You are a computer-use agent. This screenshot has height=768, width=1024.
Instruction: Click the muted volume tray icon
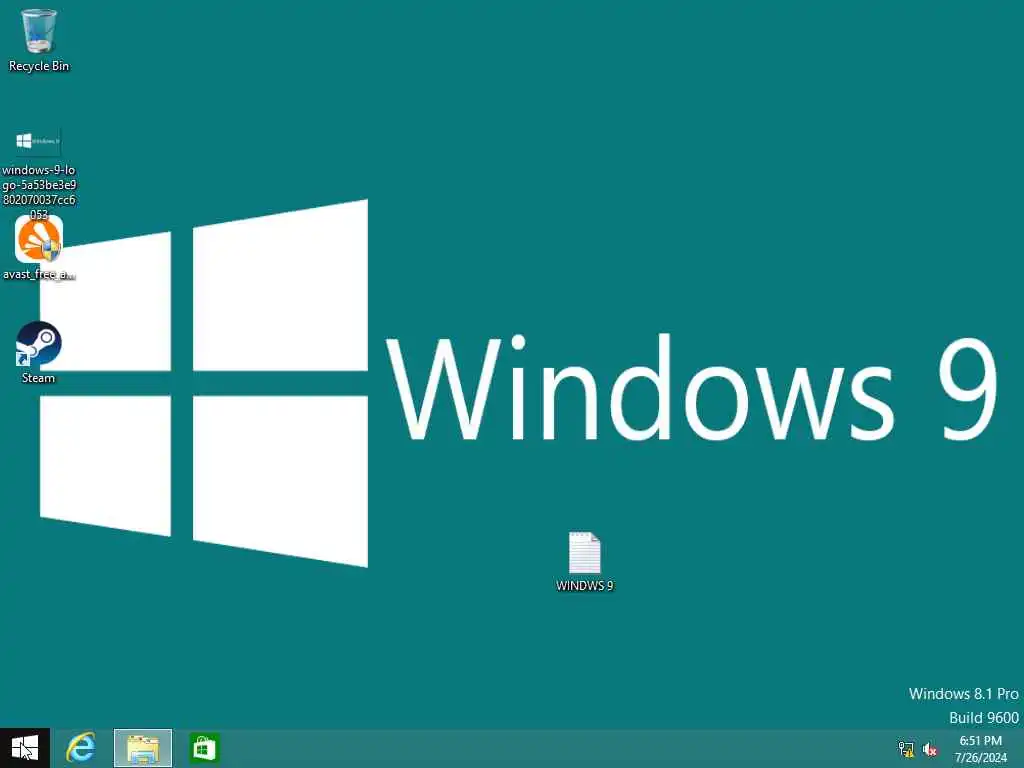coord(930,750)
